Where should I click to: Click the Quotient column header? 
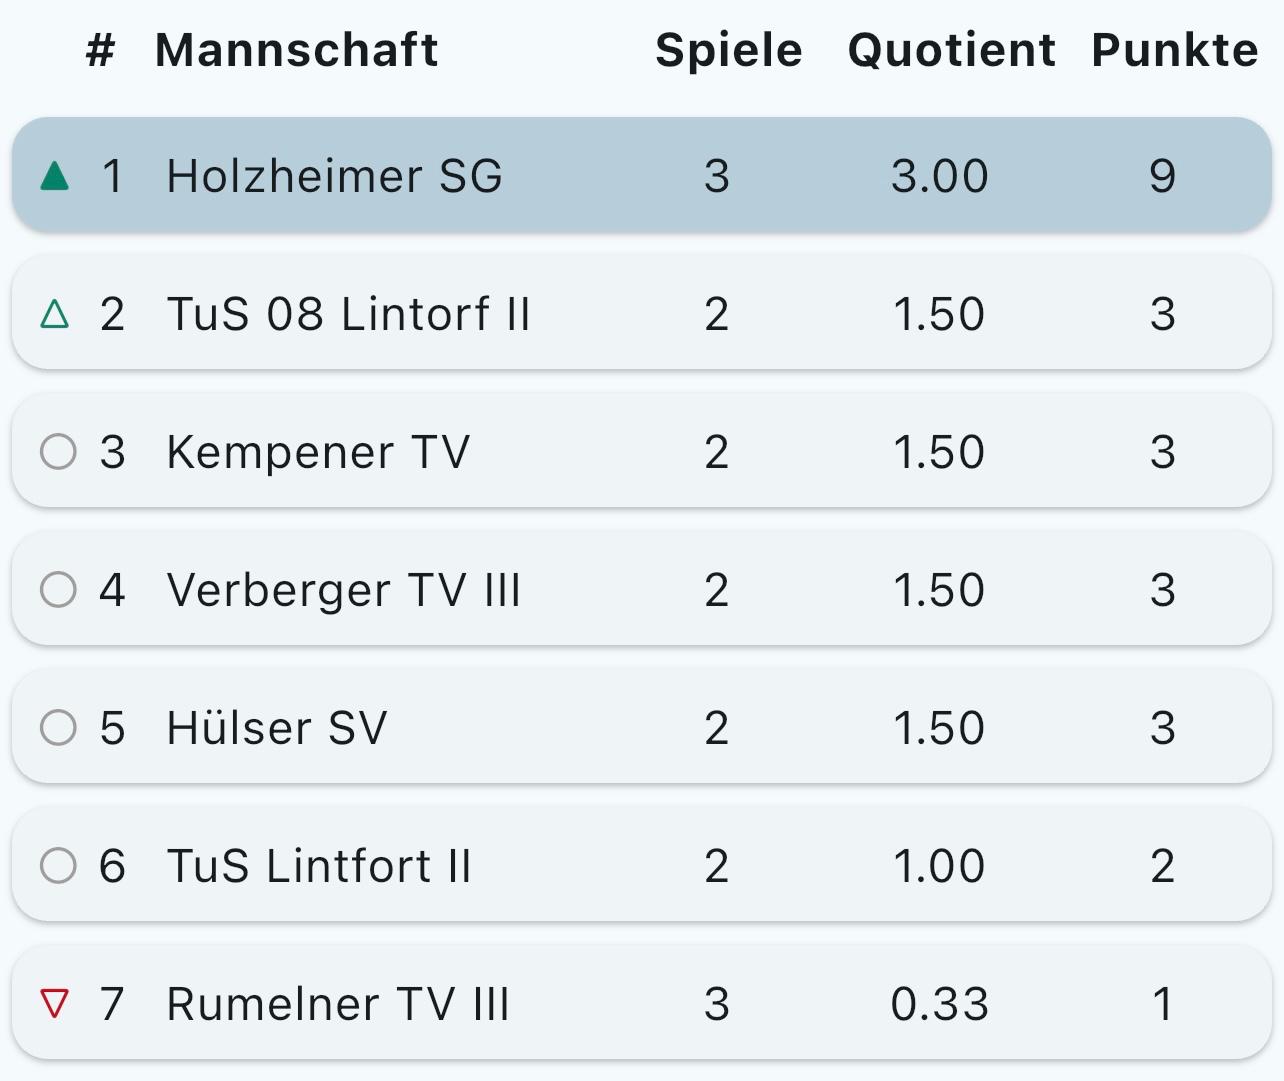[951, 50]
